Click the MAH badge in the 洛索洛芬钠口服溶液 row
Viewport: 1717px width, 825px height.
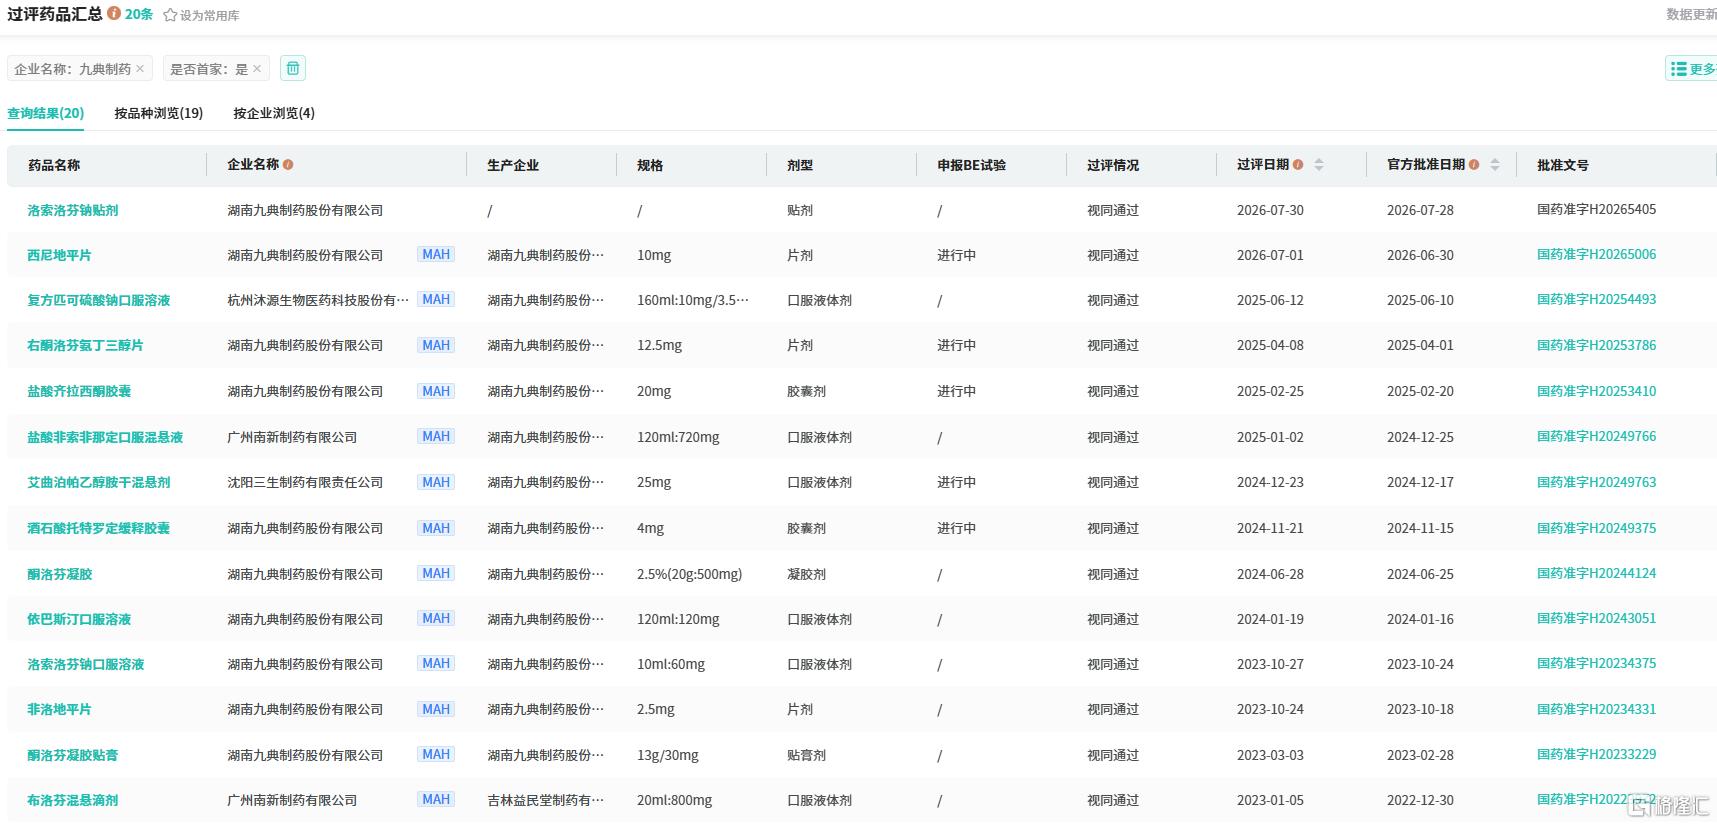[436, 664]
